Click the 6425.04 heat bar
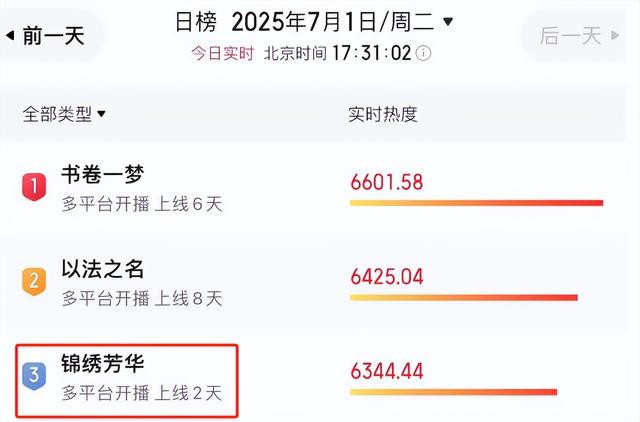This screenshot has height=422, width=640. pos(464,298)
